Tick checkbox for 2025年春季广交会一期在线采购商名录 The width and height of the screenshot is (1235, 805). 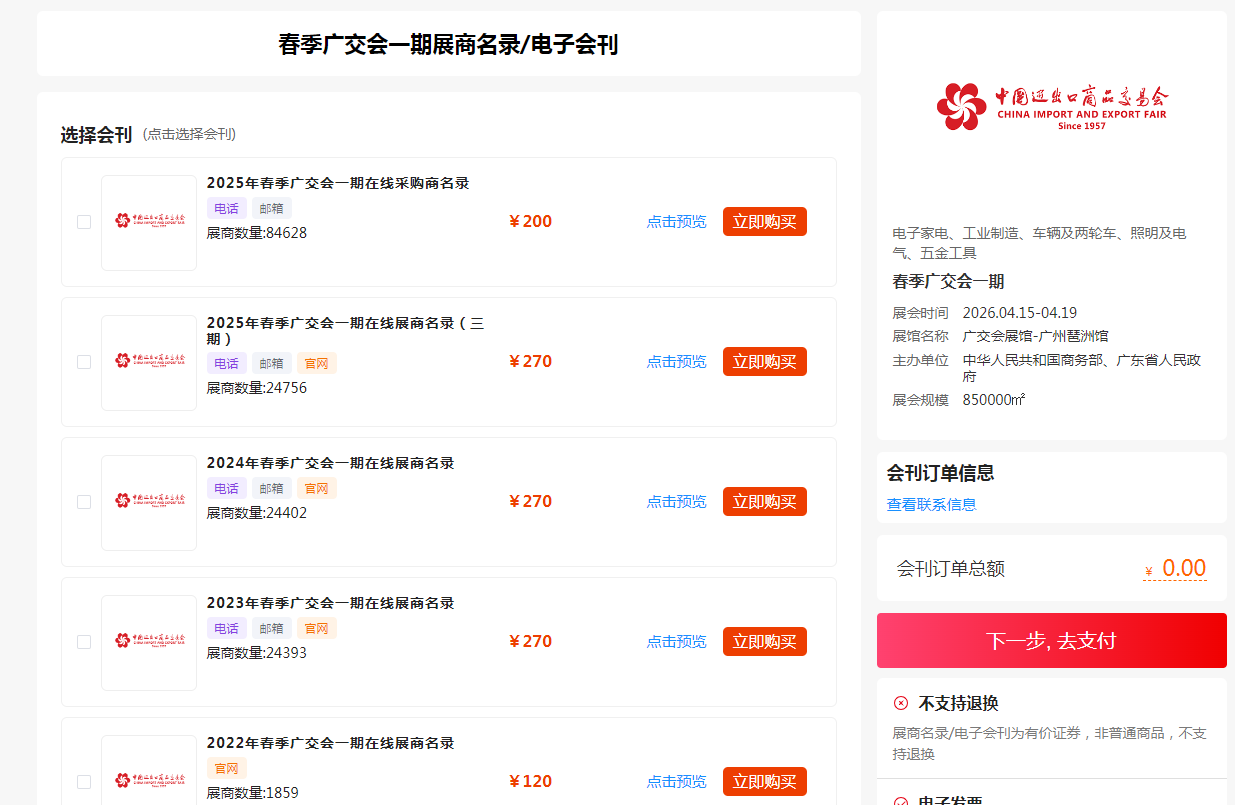tap(84, 222)
